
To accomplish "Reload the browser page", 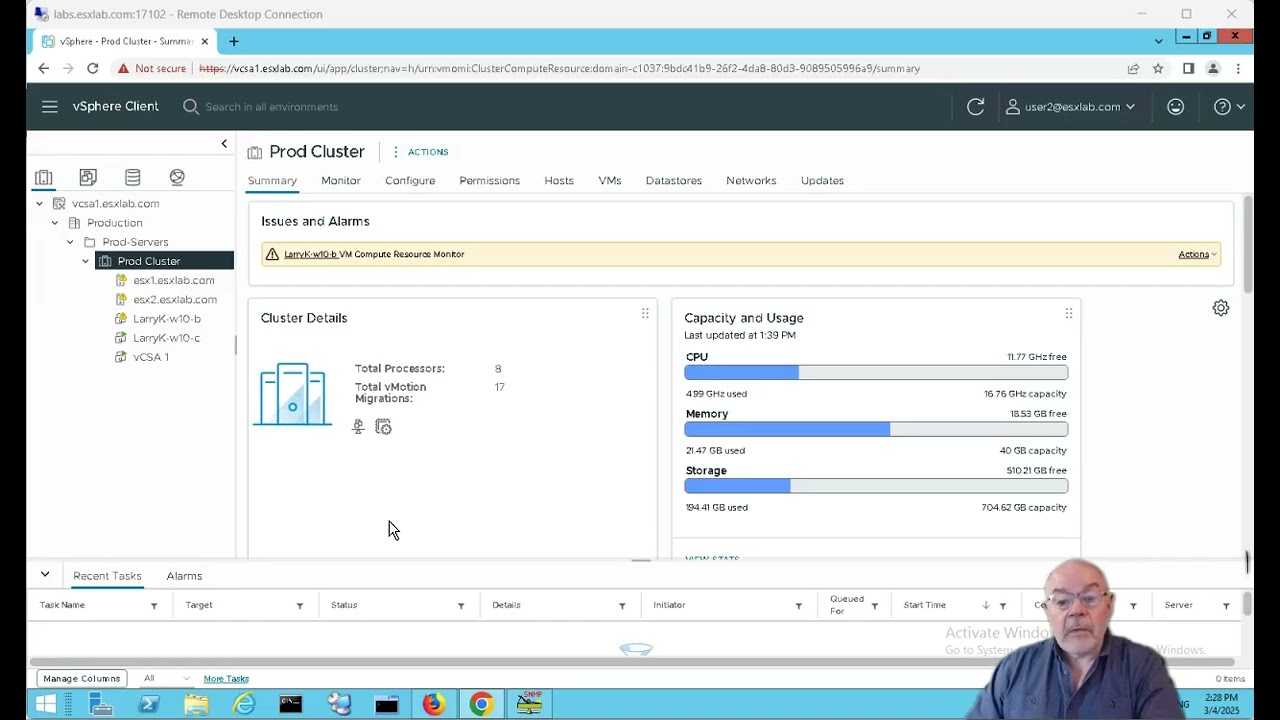I will click(x=92, y=68).
